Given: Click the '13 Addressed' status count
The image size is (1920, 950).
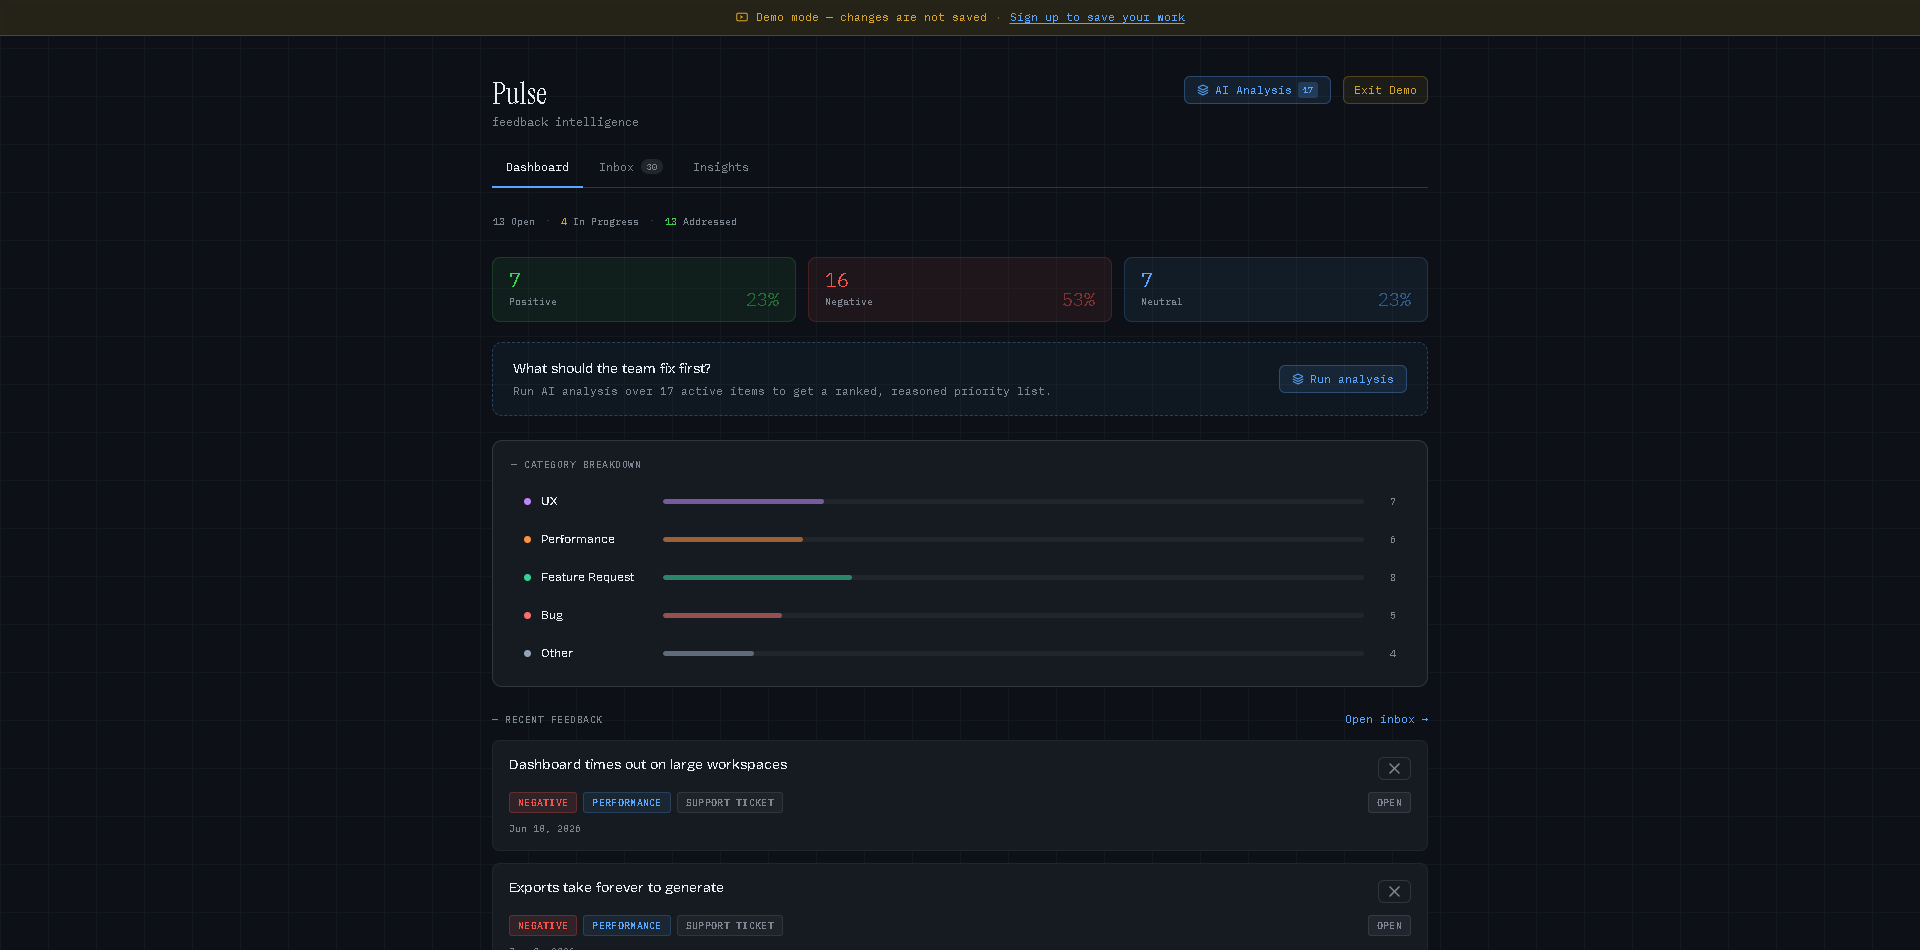Looking at the screenshot, I should tap(700, 222).
